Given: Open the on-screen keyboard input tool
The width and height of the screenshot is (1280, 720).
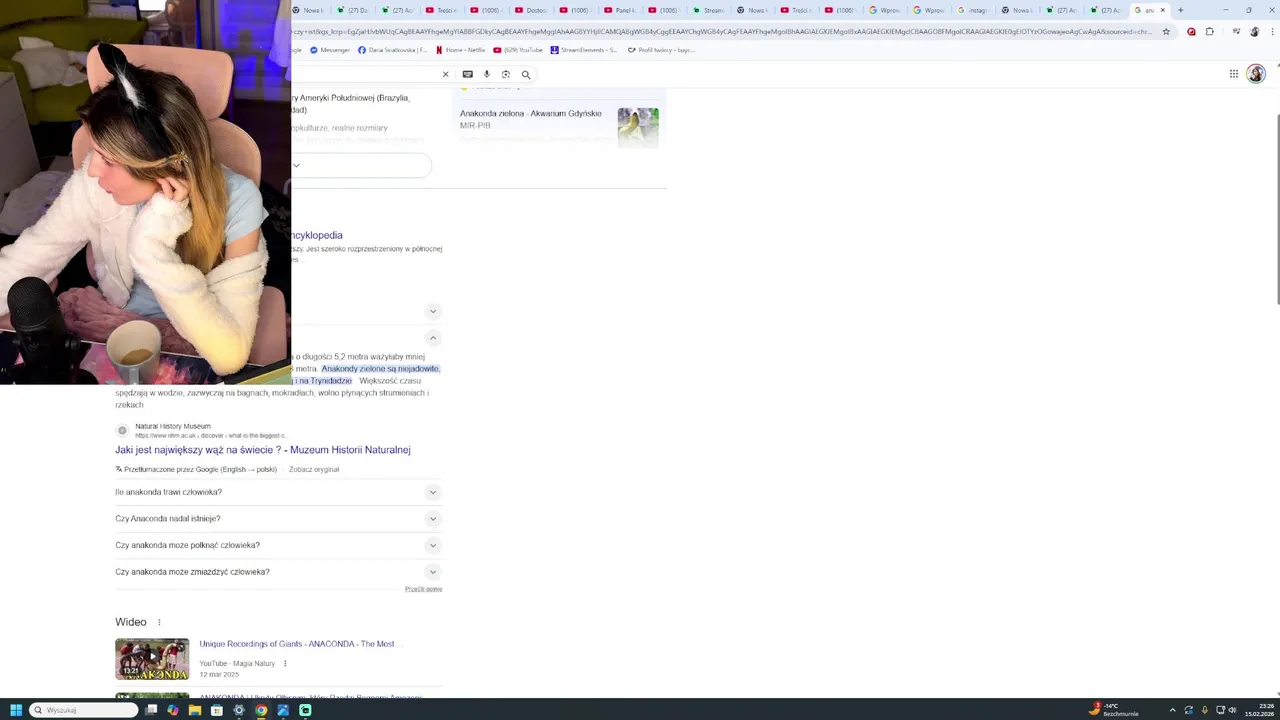Looking at the screenshot, I should click(x=467, y=74).
